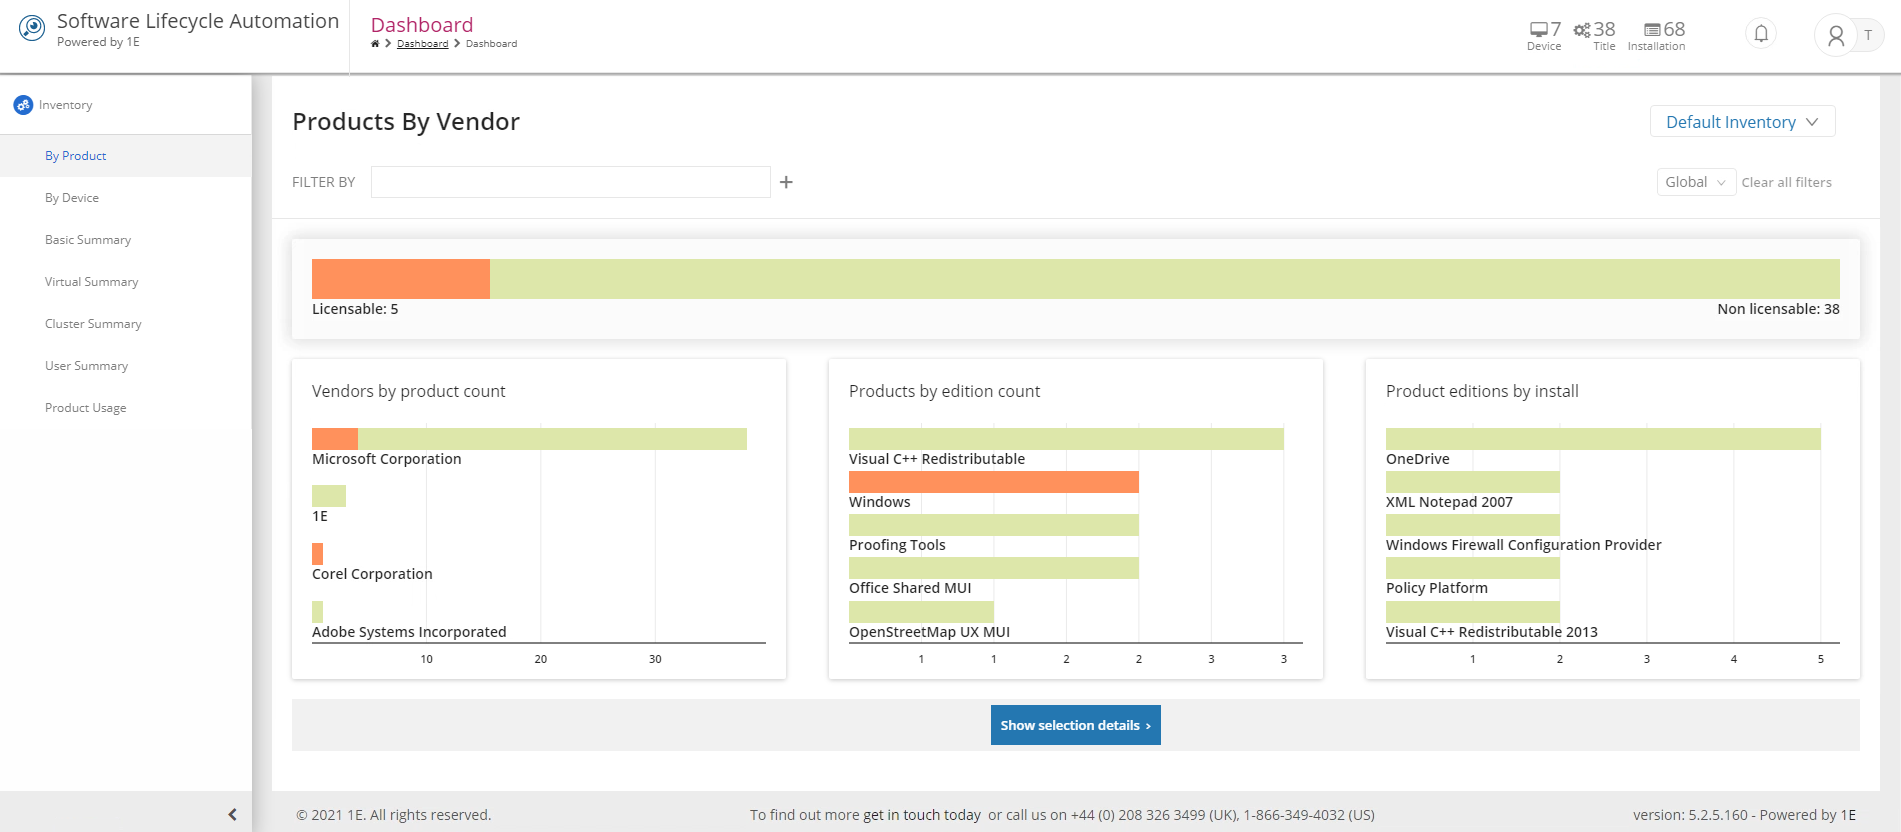Click Show selection details button
Image resolution: width=1901 pixels, height=832 pixels.
1075,725
